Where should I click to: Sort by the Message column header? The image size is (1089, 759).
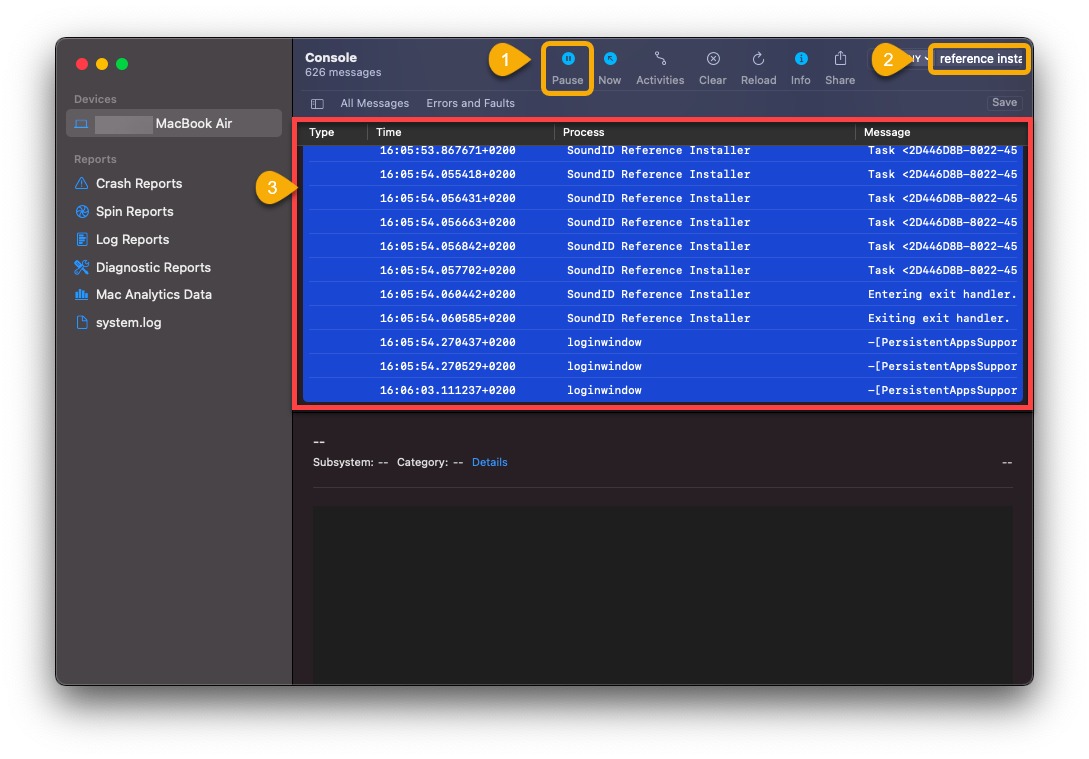click(887, 133)
